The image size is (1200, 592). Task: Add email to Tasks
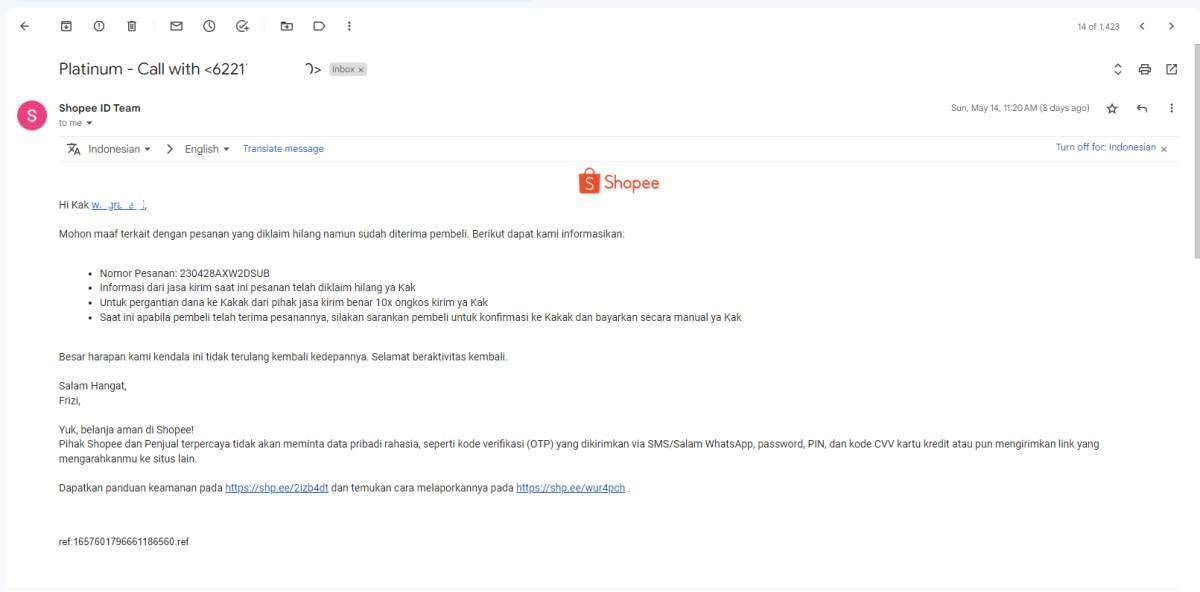pos(242,26)
